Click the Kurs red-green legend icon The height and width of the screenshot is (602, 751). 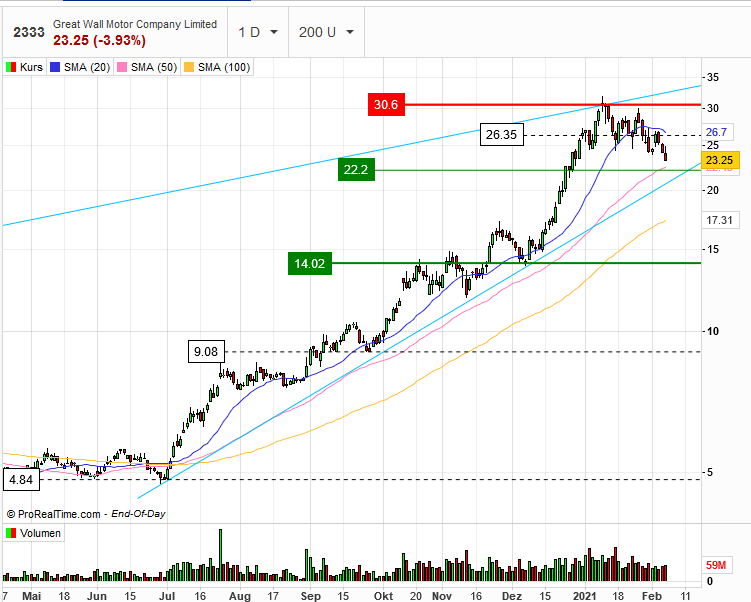pos(11,68)
